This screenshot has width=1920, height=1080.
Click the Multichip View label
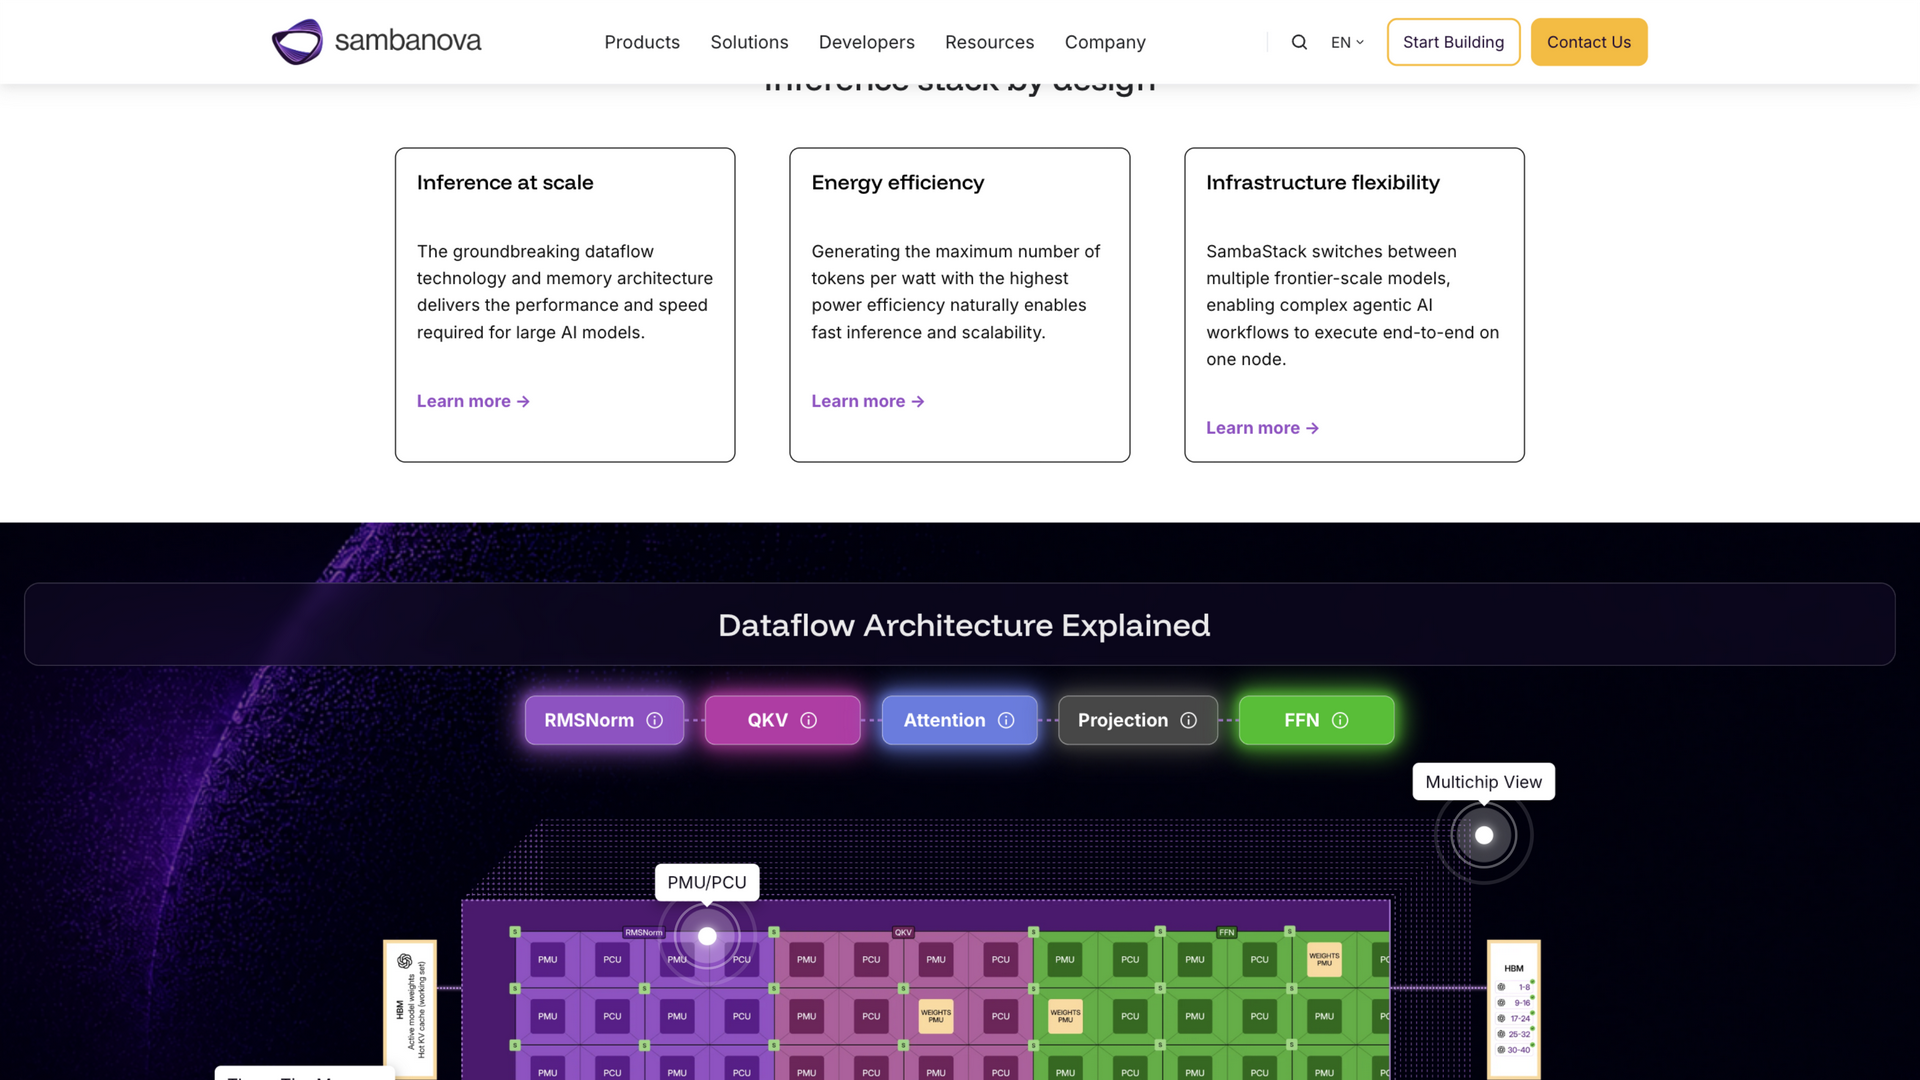click(x=1483, y=782)
